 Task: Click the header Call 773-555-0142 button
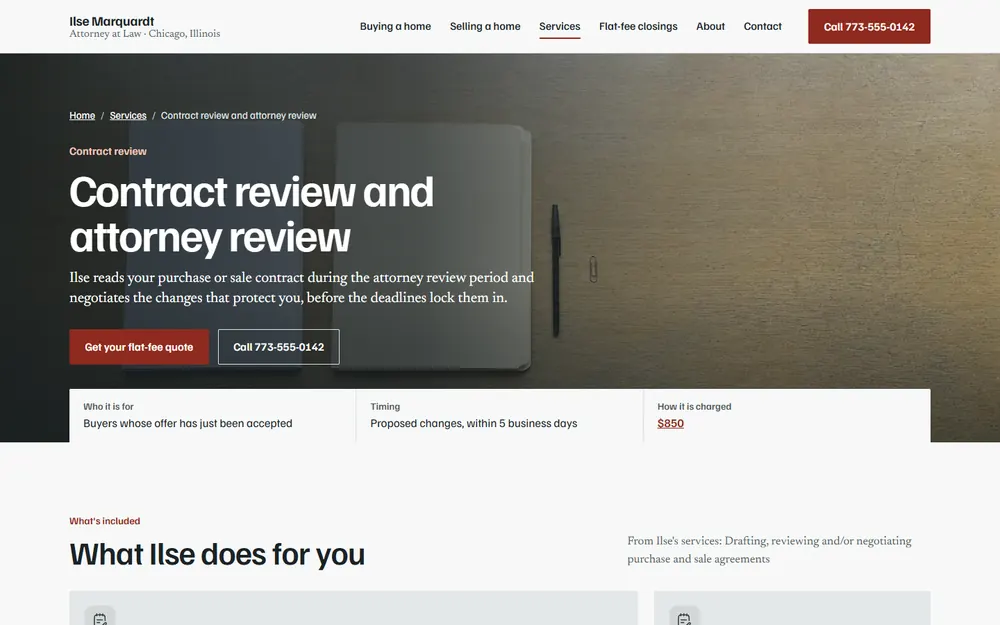869,27
